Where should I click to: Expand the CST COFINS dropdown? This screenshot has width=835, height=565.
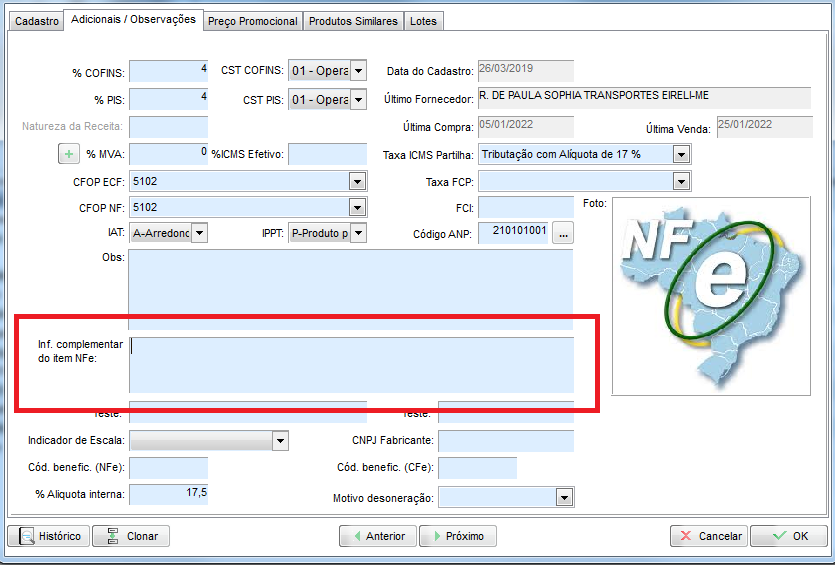coord(358,71)
